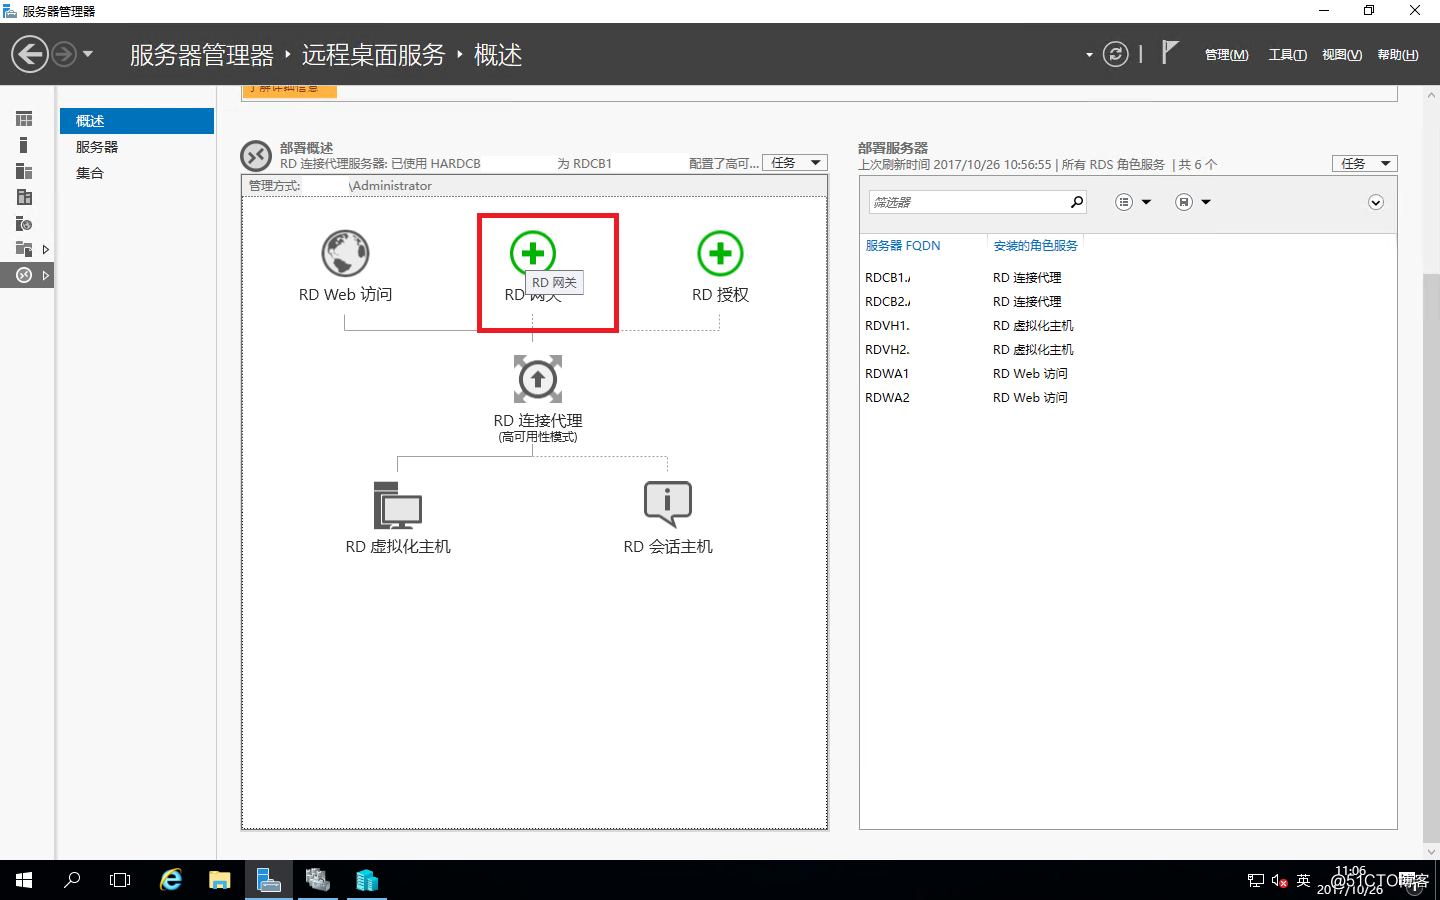
Task: Open the 管理(M) menu
Action: click(x=1226, y=55)
